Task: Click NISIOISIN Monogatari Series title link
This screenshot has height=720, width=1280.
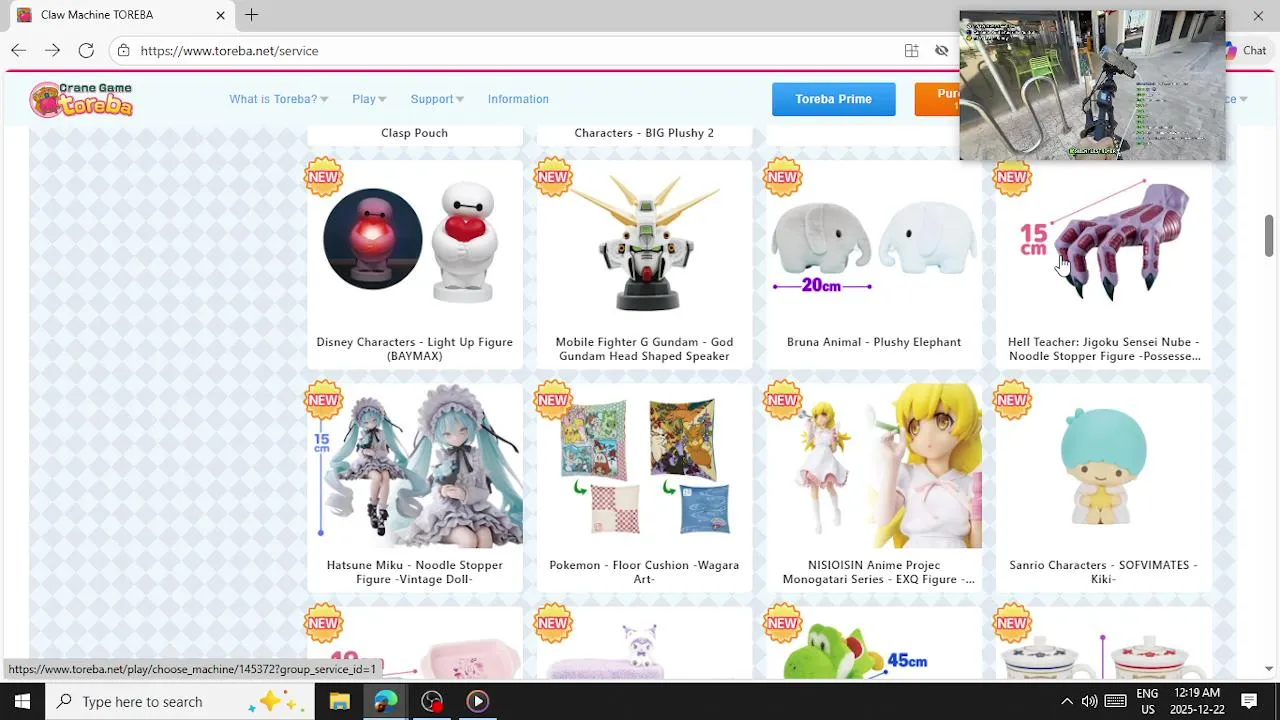Action: pyautogui.click(x=878, y=572)
